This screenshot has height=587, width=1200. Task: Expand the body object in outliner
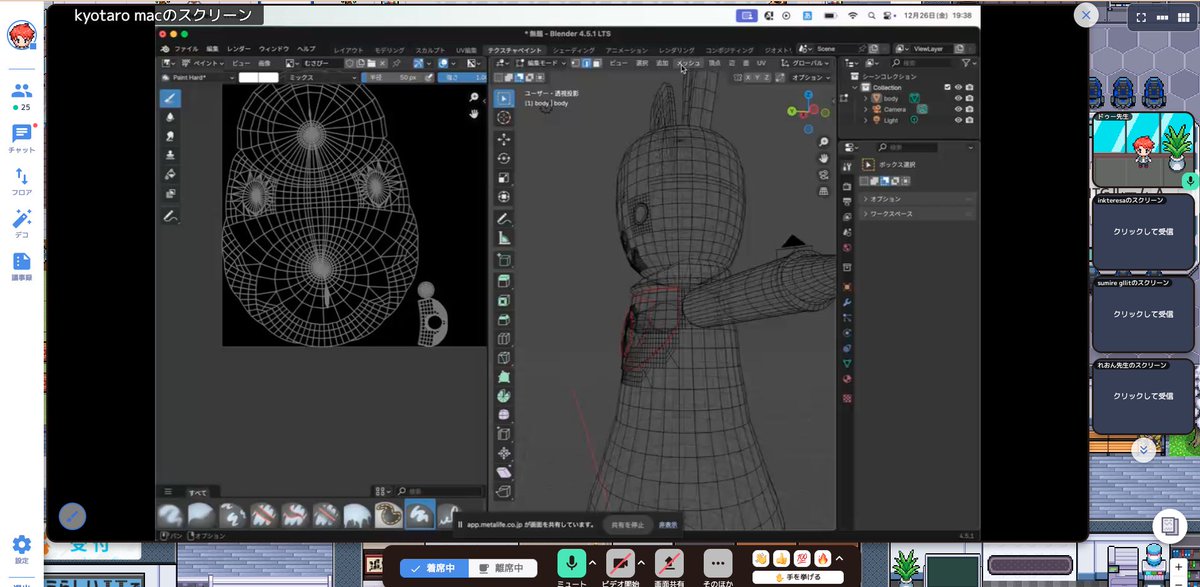coord(866,98)
